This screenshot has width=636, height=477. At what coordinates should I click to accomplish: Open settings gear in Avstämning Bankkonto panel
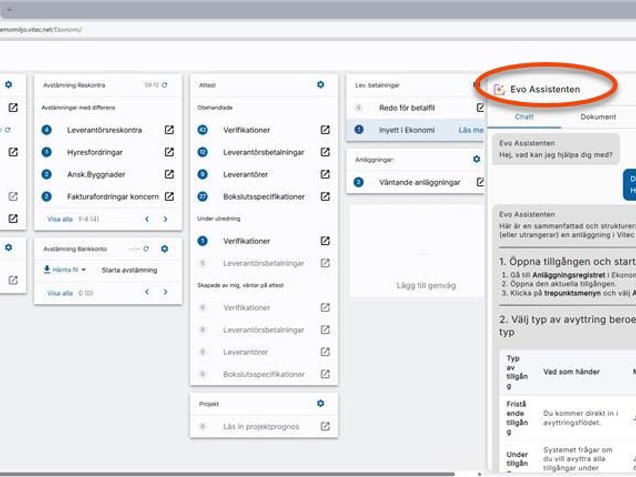click(x=164, y=248)
